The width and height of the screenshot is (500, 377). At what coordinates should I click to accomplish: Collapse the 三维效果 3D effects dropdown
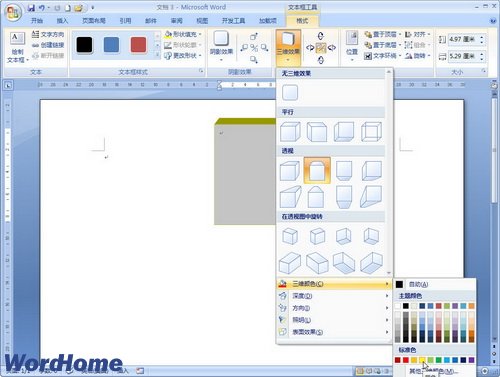click(x=288, y=47)
